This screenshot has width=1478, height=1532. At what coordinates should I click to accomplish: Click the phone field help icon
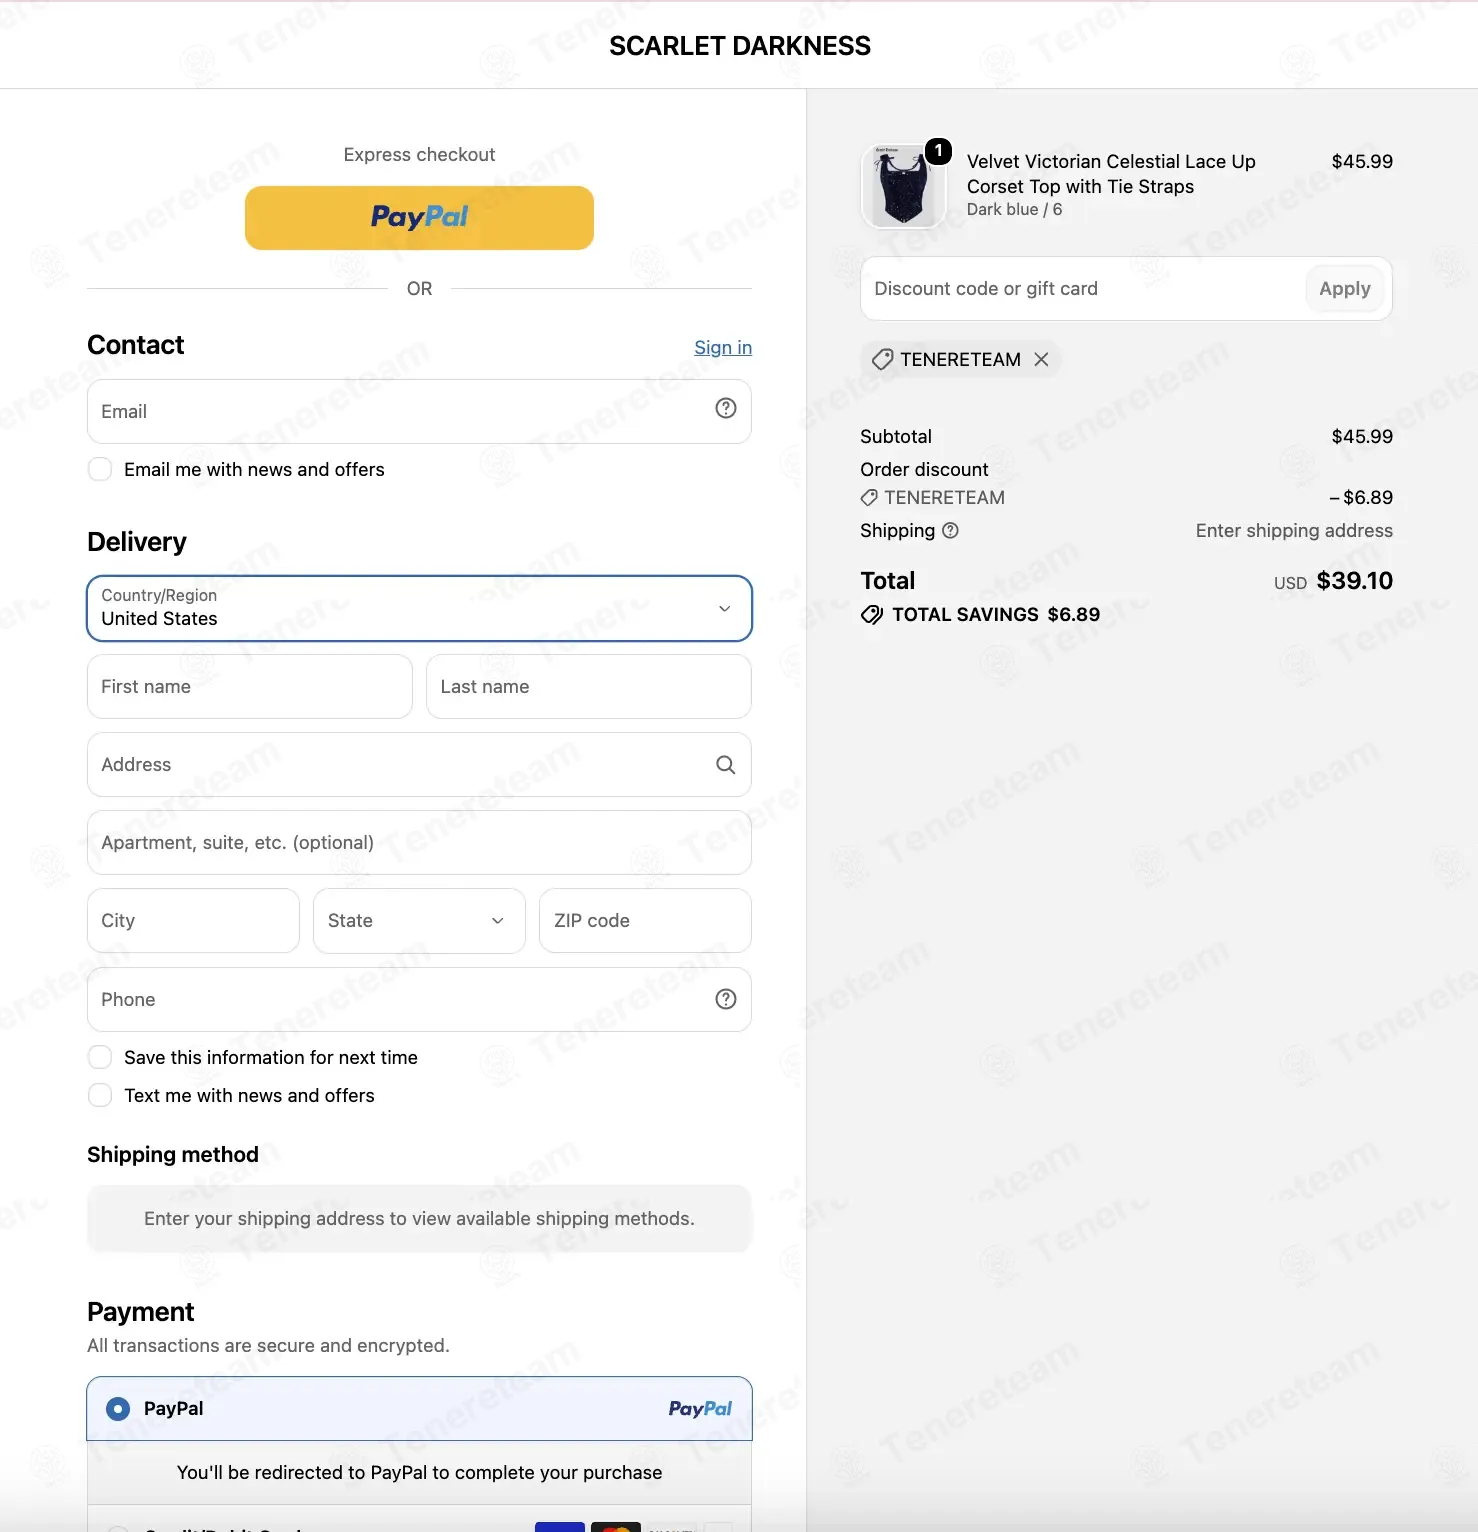click(726, 999)
